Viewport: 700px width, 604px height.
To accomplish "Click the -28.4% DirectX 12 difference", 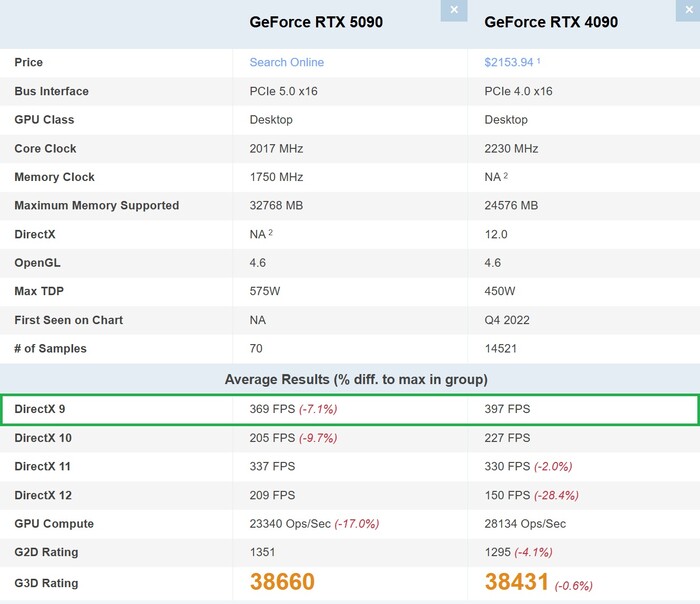I will pos(556,495).
